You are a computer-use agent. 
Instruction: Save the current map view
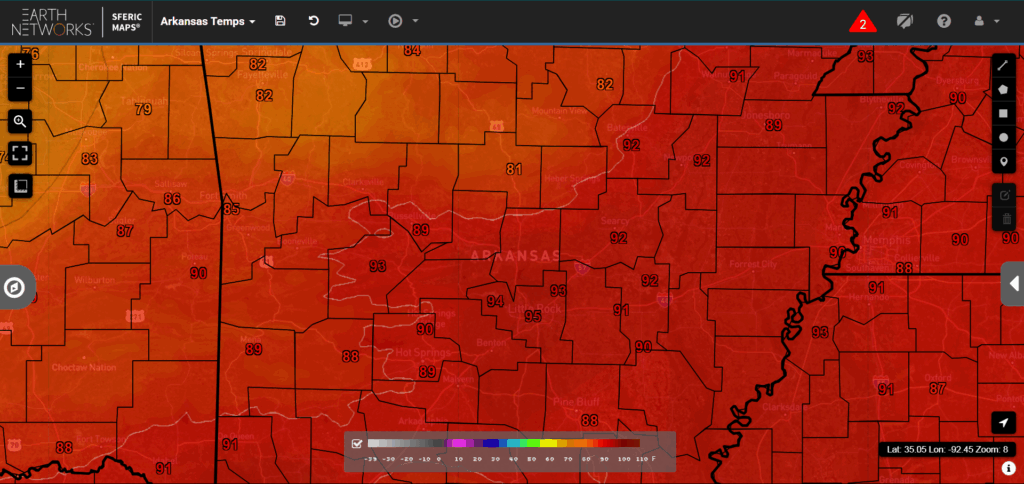coord(280,21)
